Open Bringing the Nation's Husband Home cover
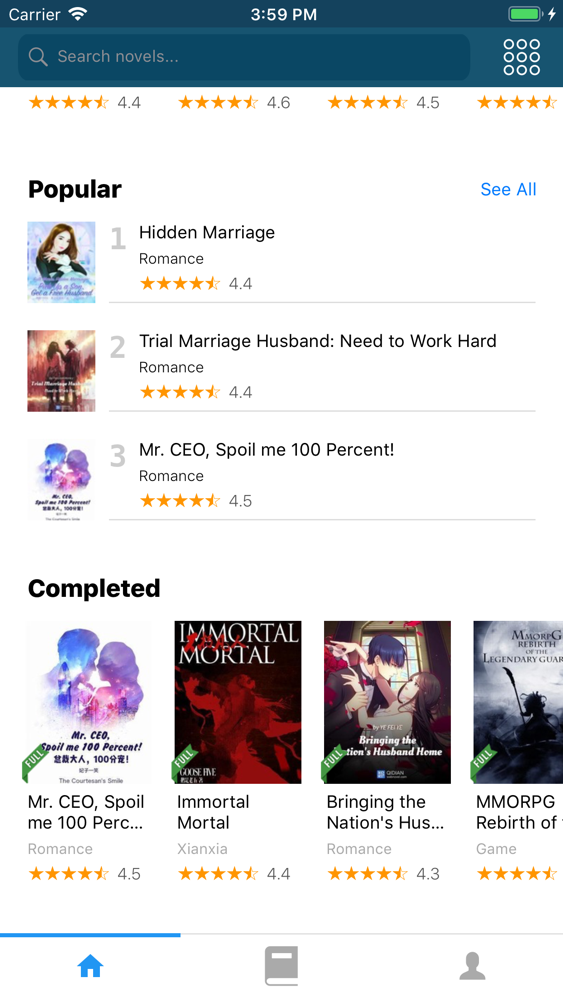Viewport: 563px width, 1000px height. point(387,702)
